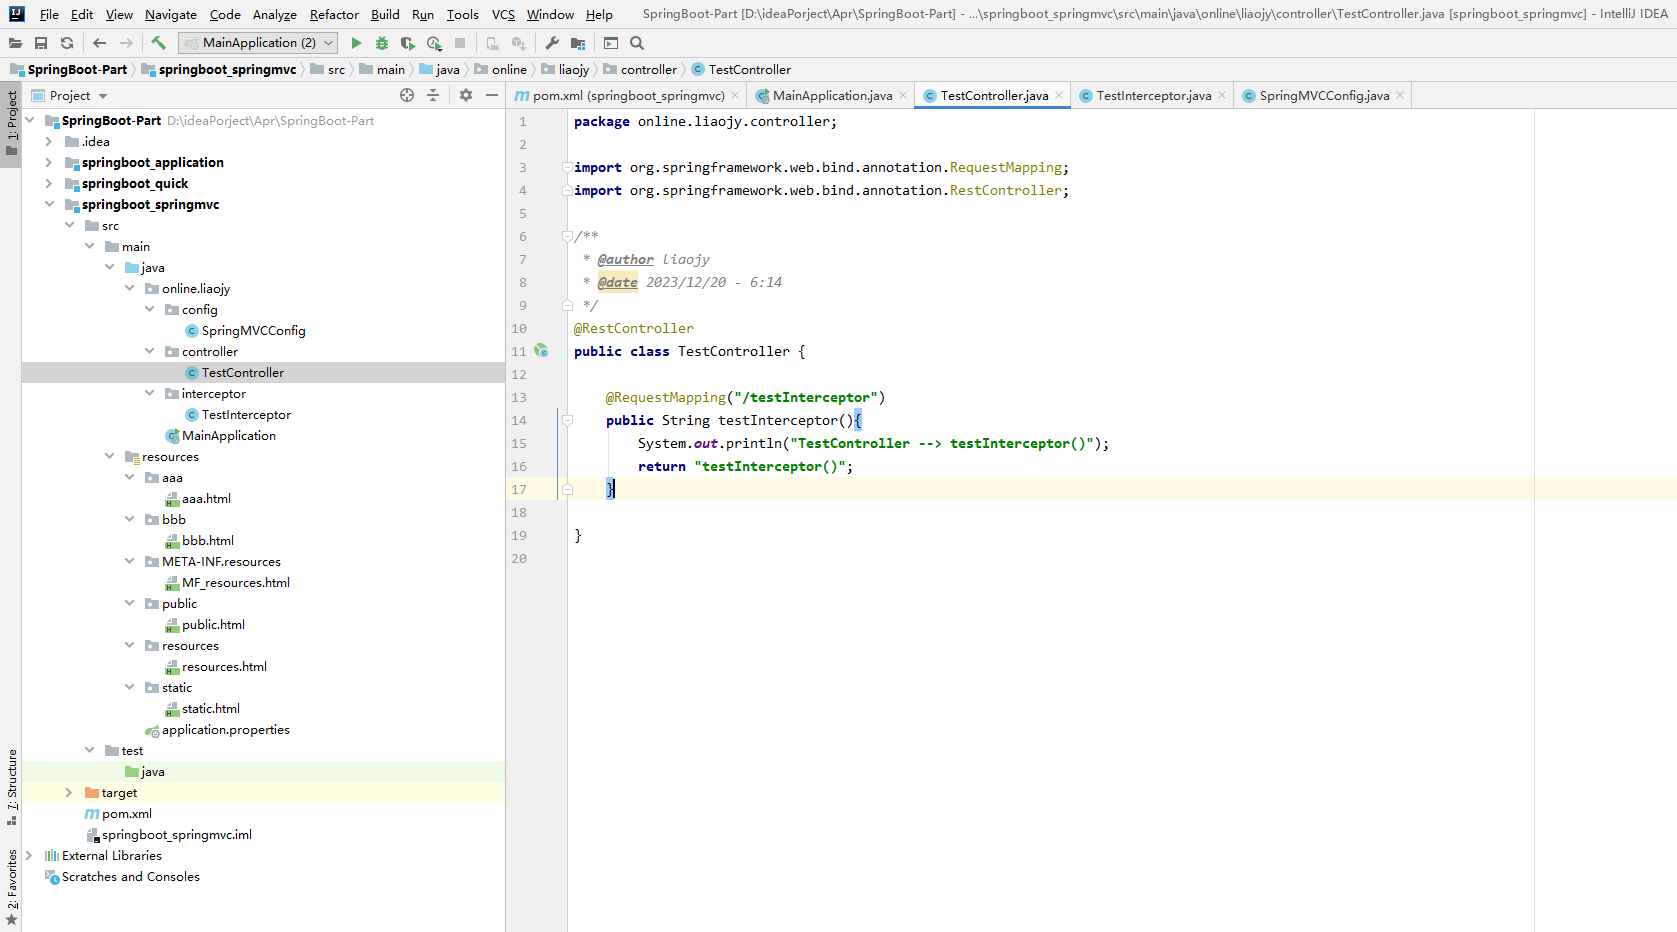Run MainApplication with the green play icon

(x=356, y=43)
